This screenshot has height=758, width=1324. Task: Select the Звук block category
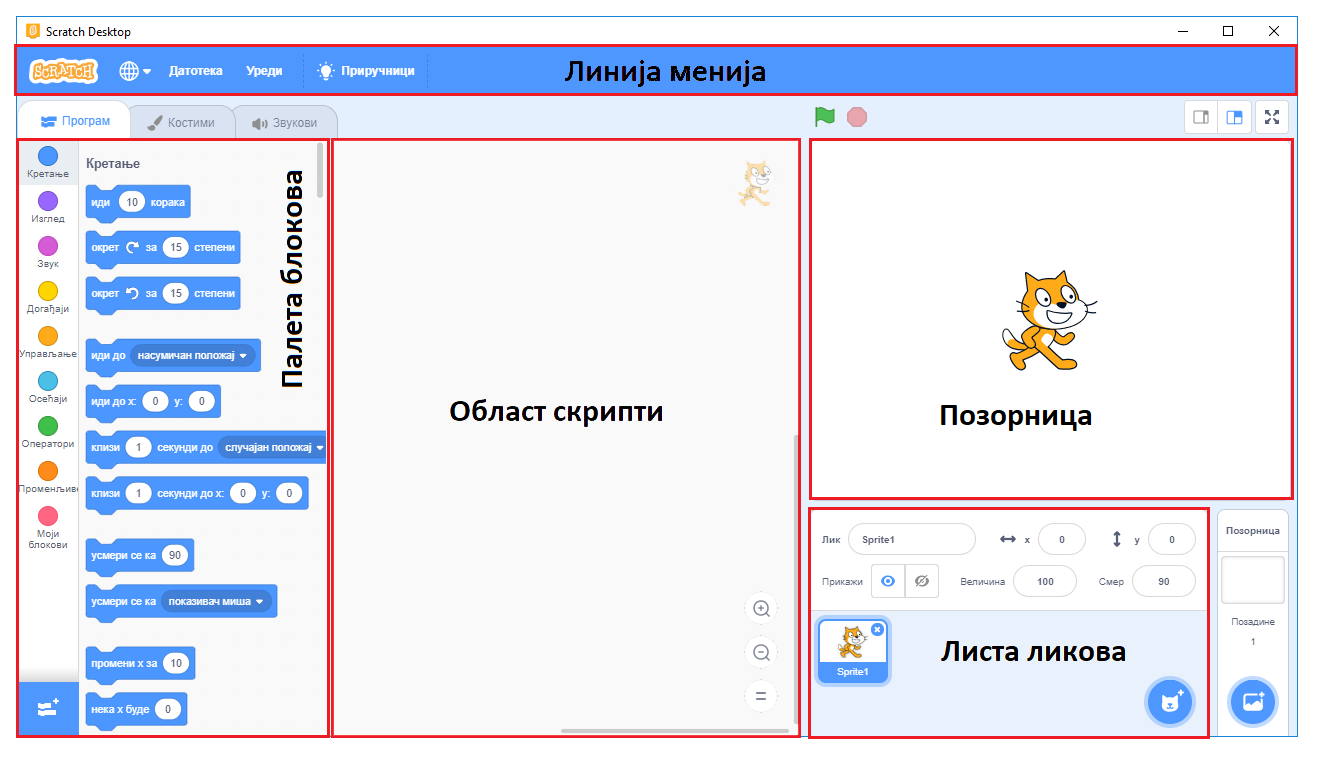coord(48,253)
